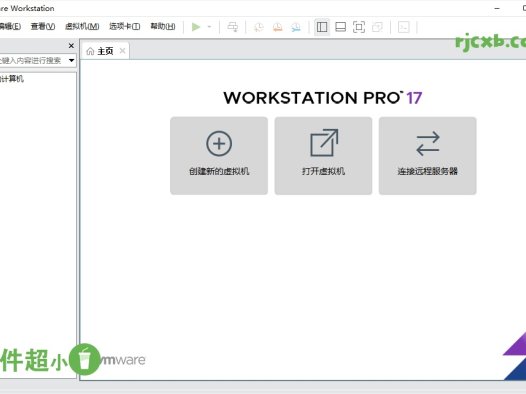526x394 pixels.
Task: Open the Snapshot Manager blue icon
Action: click(x=296, y=27)
